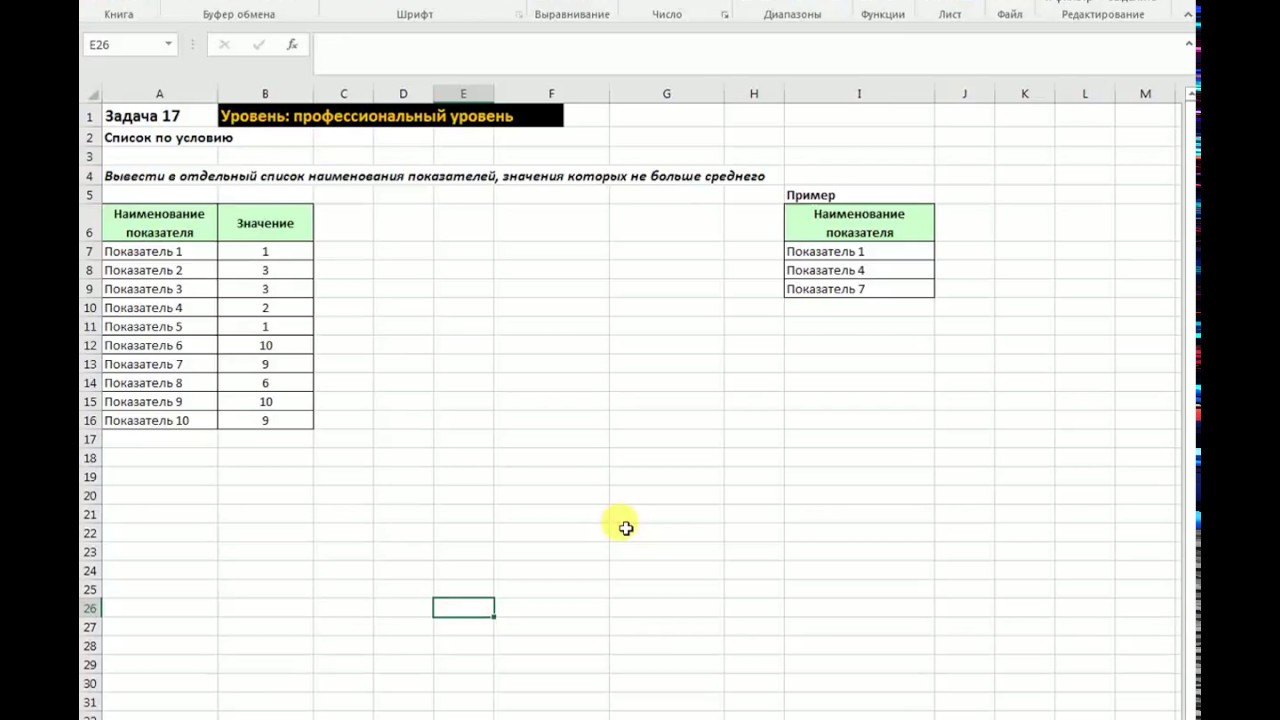Select 'Показатель 1' in column A
The height and width of the screenshot is (720, 1280).
pos(159,252)
